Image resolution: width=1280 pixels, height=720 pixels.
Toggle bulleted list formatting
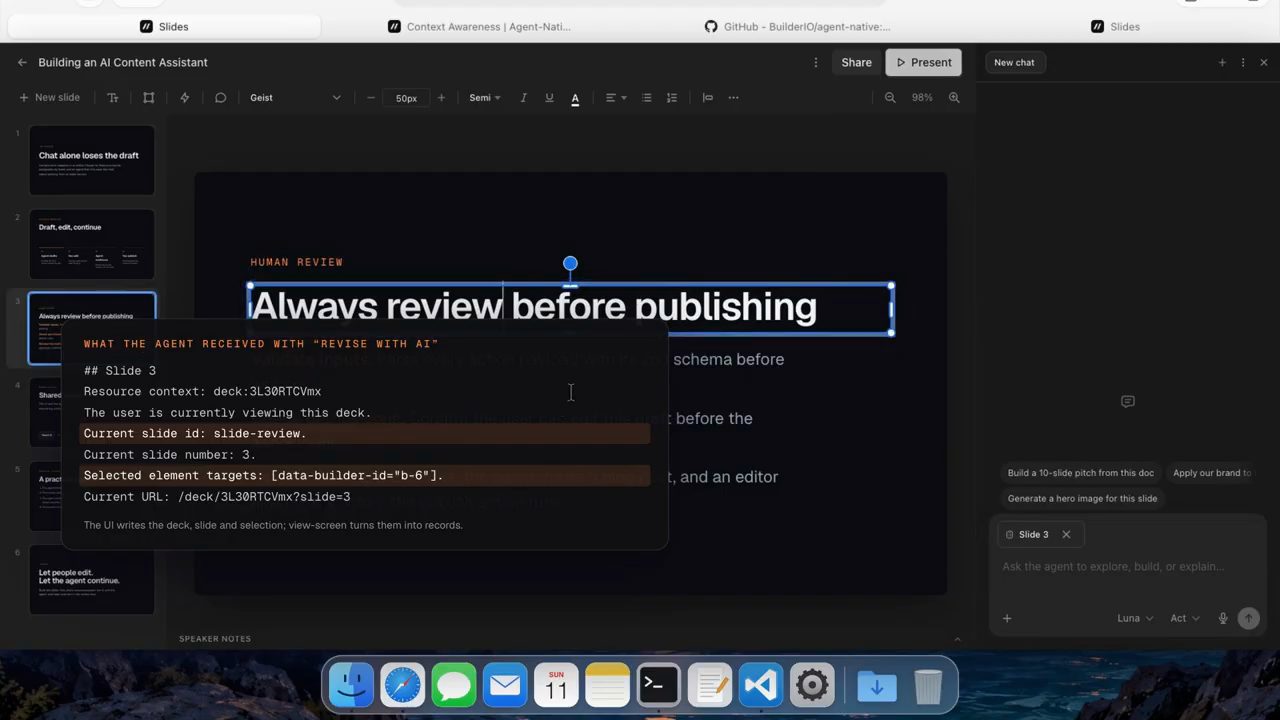[647, 98]
